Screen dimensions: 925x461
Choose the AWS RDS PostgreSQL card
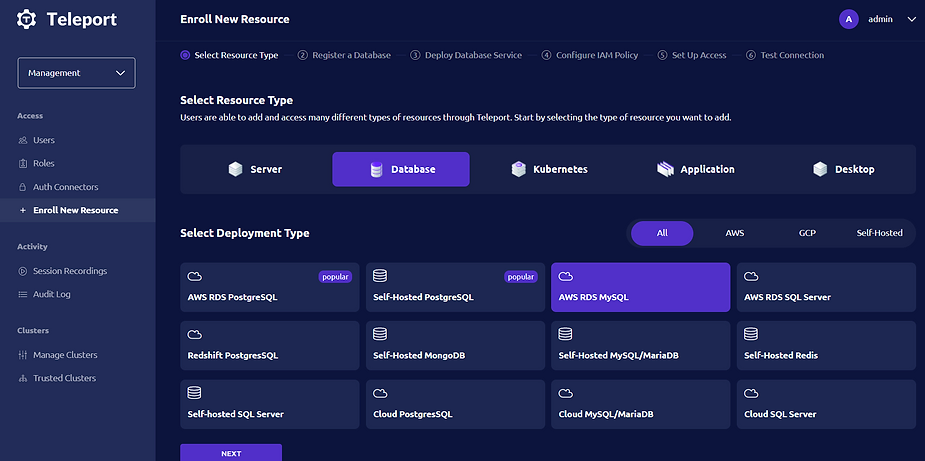click(270, 287)
